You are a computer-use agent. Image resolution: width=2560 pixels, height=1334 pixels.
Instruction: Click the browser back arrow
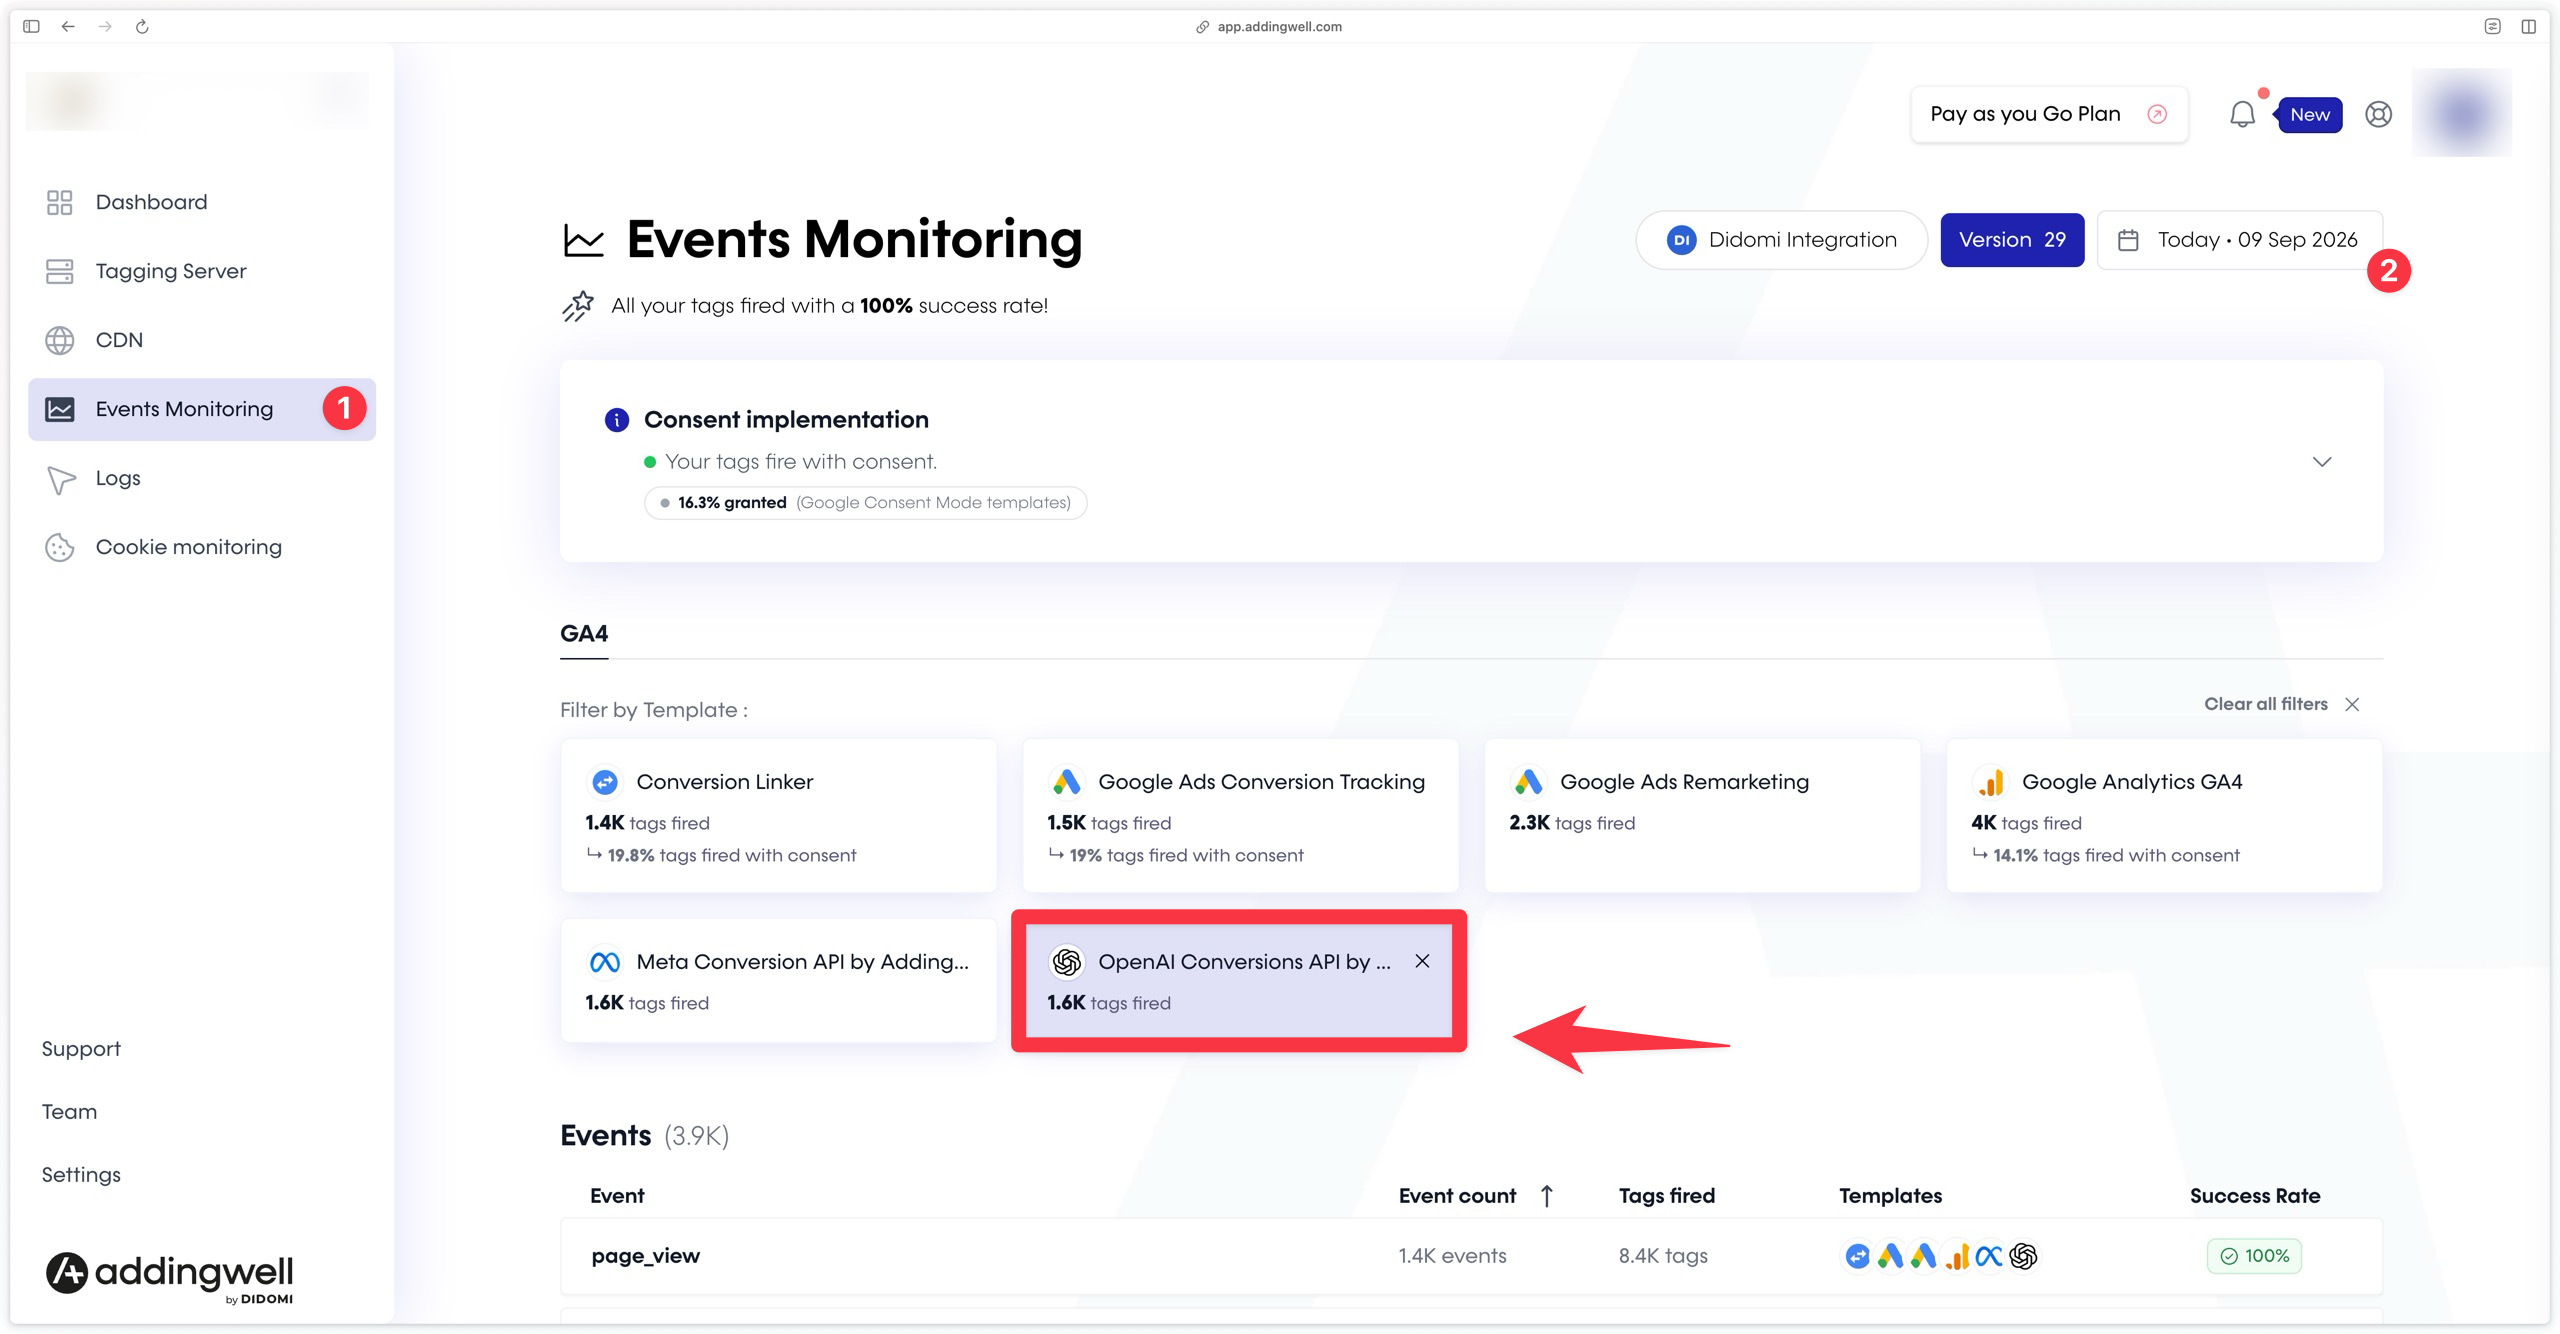(68, 26)
